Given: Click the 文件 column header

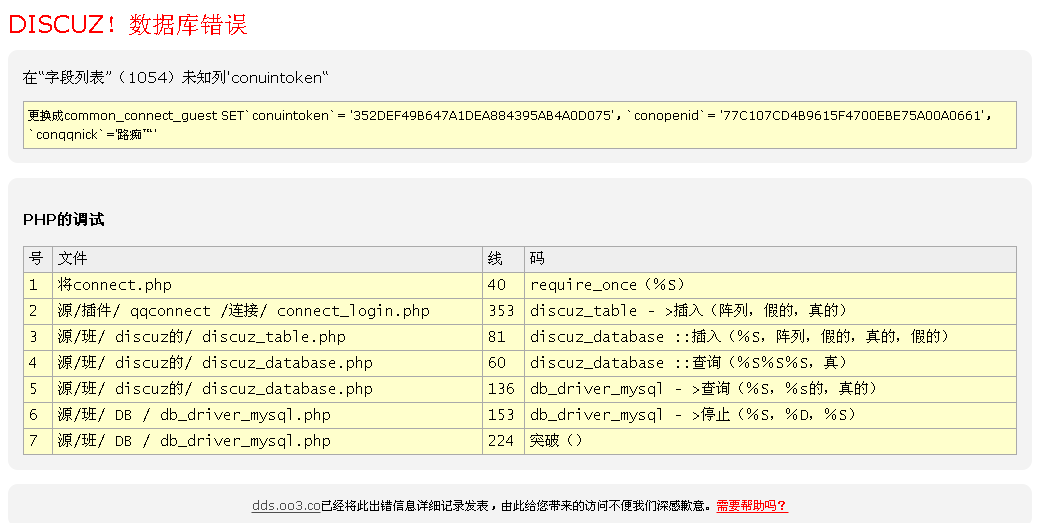Looking at the screenshot, I should (x=267, y=259).
